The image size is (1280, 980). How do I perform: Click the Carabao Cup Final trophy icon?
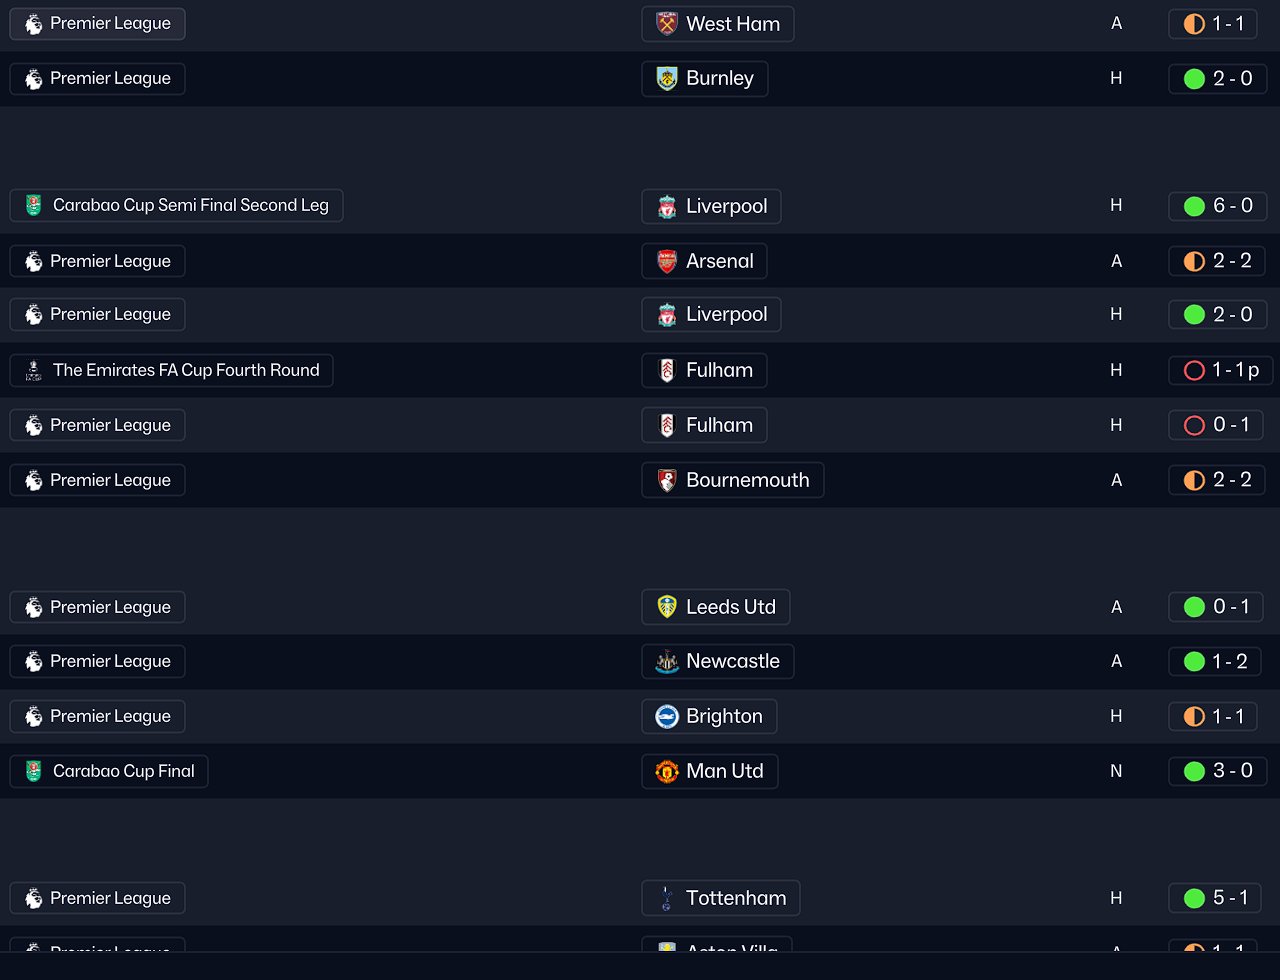(x=34, y=772)
